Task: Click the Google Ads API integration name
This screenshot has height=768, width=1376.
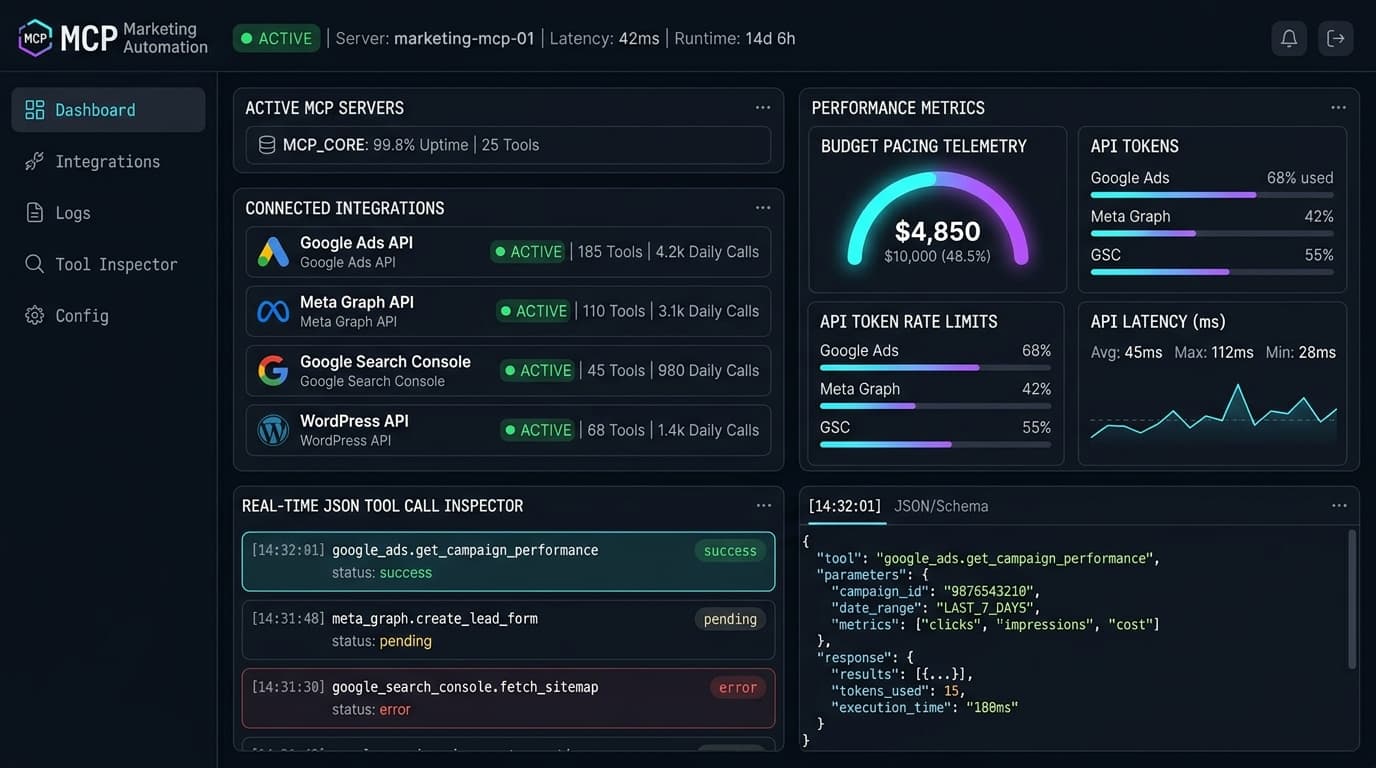Action: [x=356, y=243]
